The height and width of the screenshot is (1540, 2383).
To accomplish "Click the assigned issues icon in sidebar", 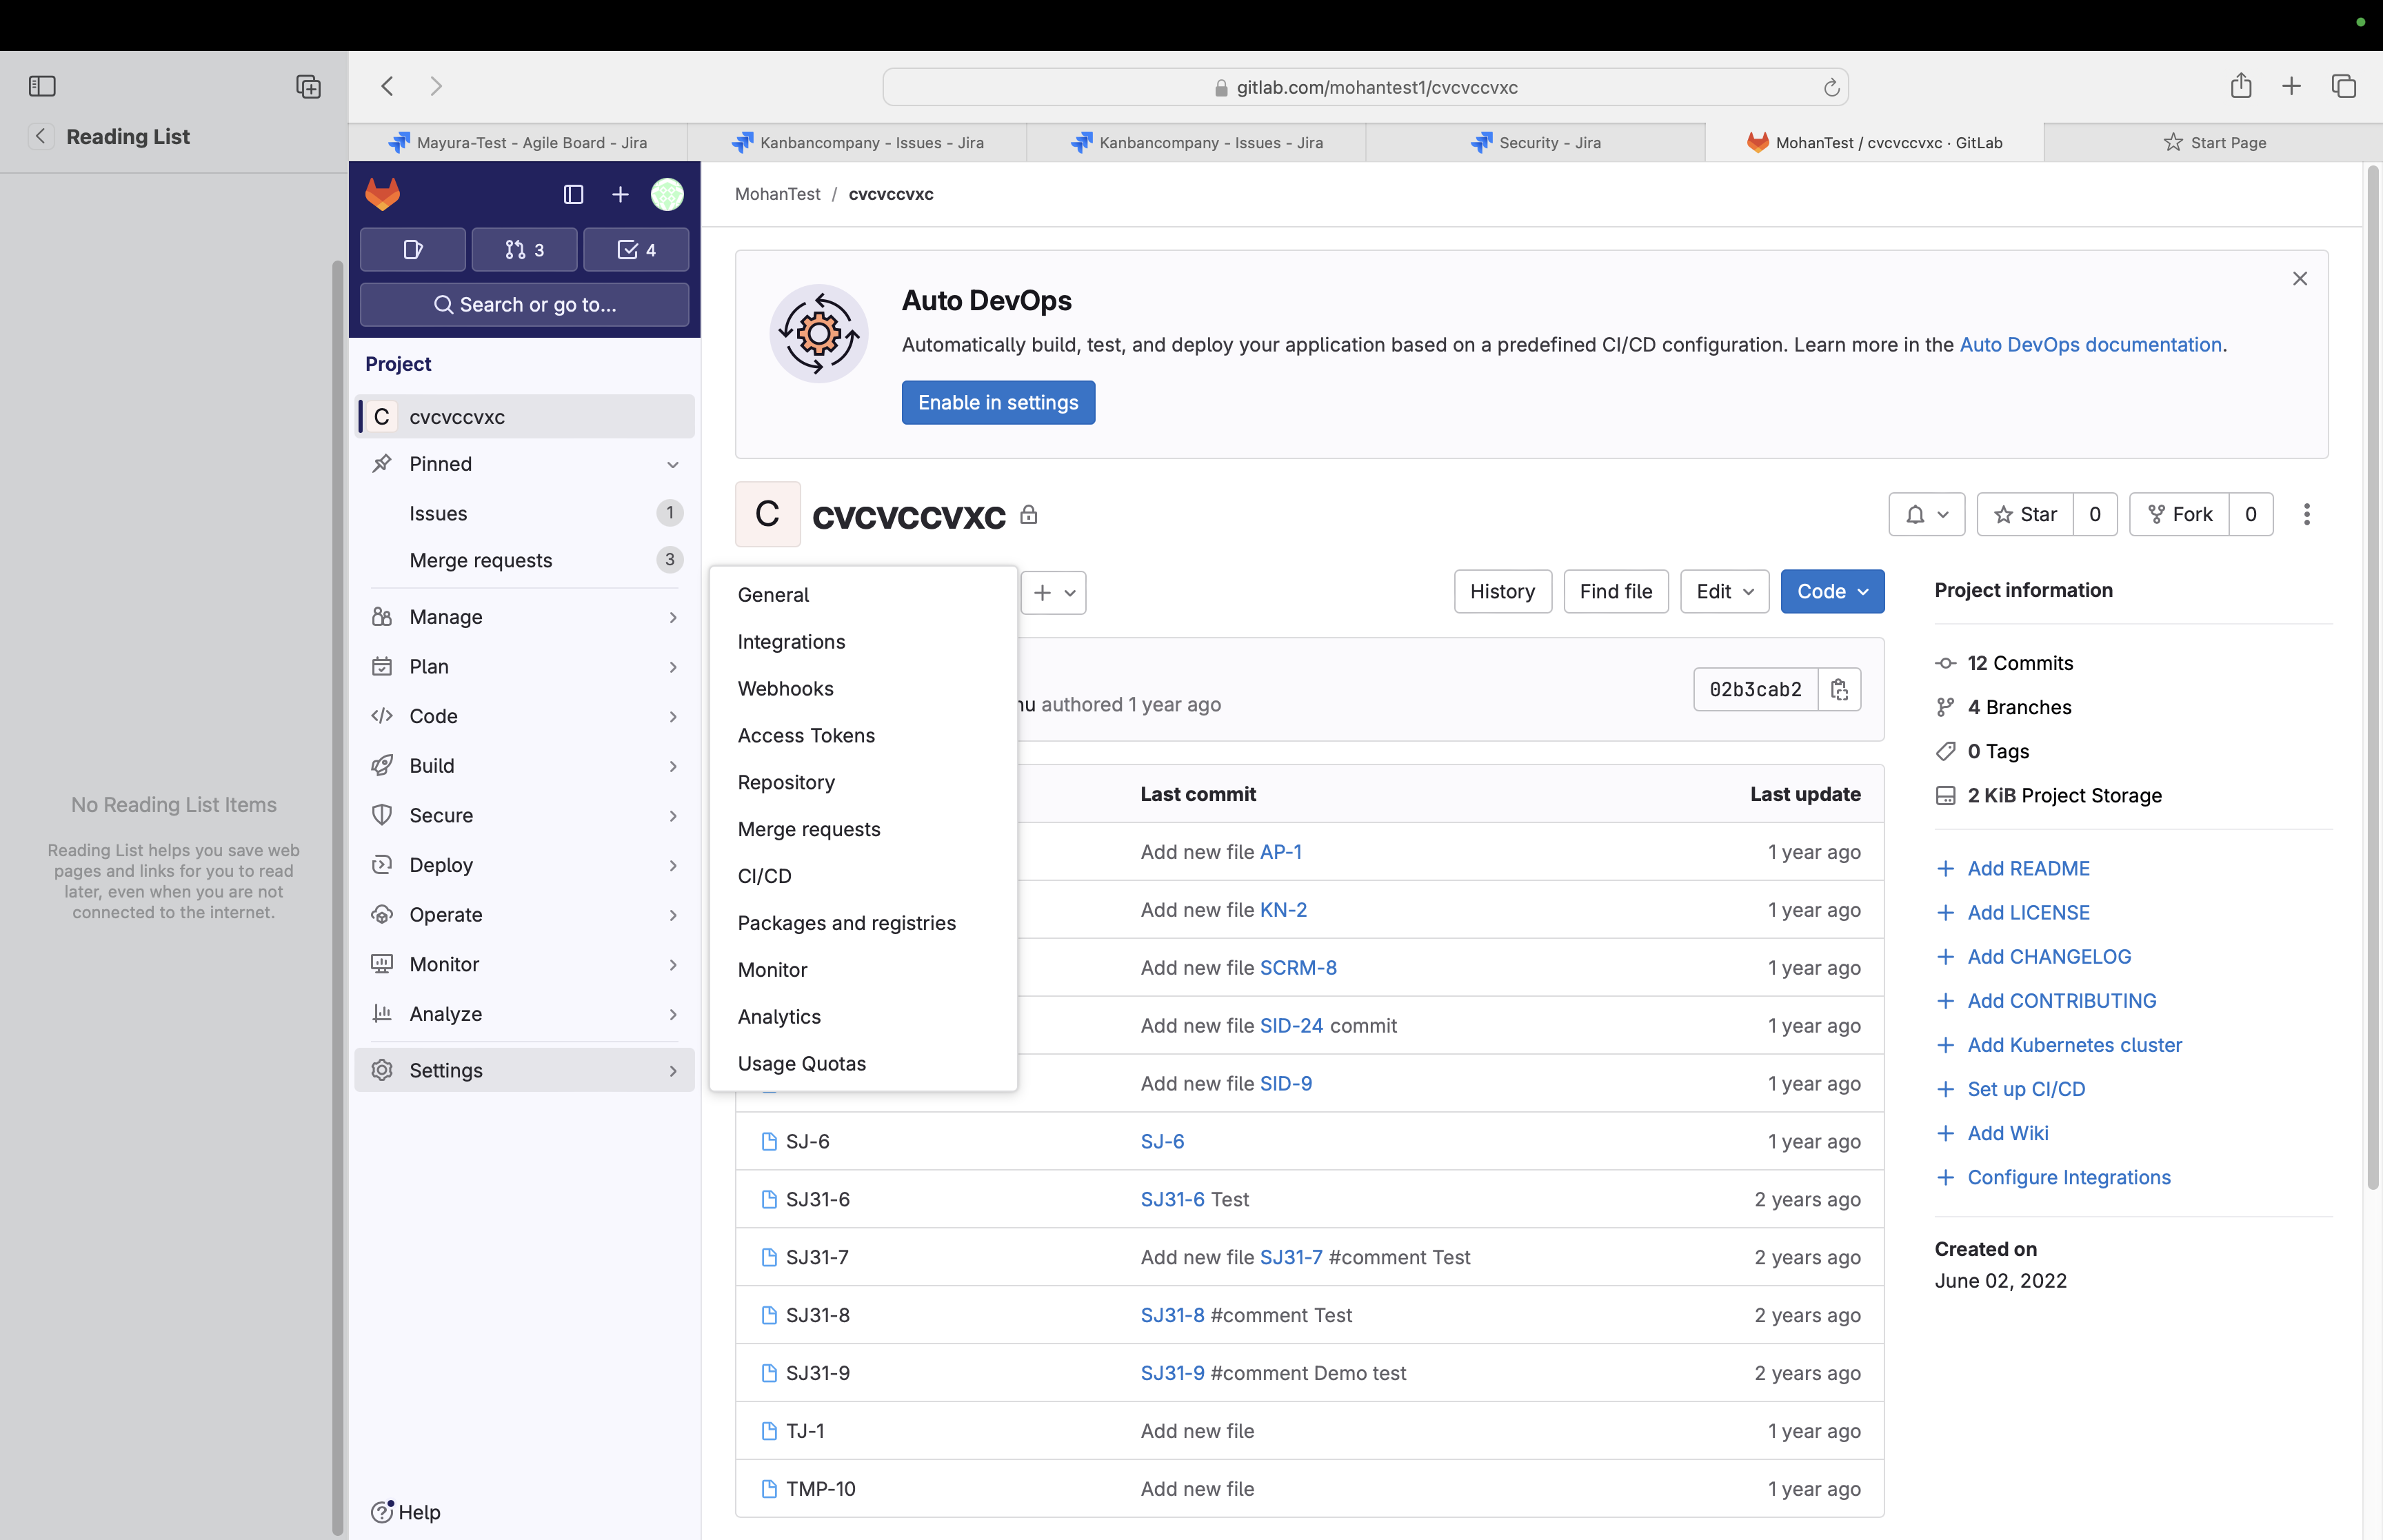I will [x=412, y=249].
